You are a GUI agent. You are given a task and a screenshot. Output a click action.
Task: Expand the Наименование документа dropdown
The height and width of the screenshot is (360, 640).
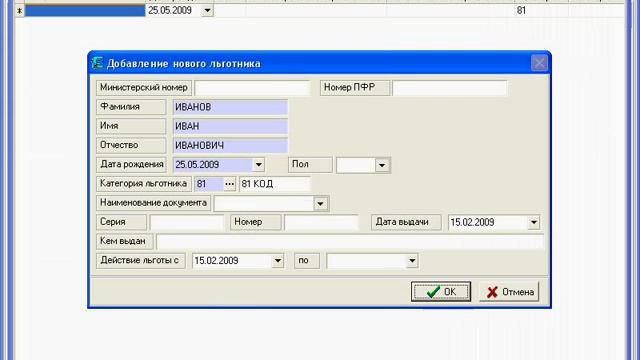pos(320,203)
